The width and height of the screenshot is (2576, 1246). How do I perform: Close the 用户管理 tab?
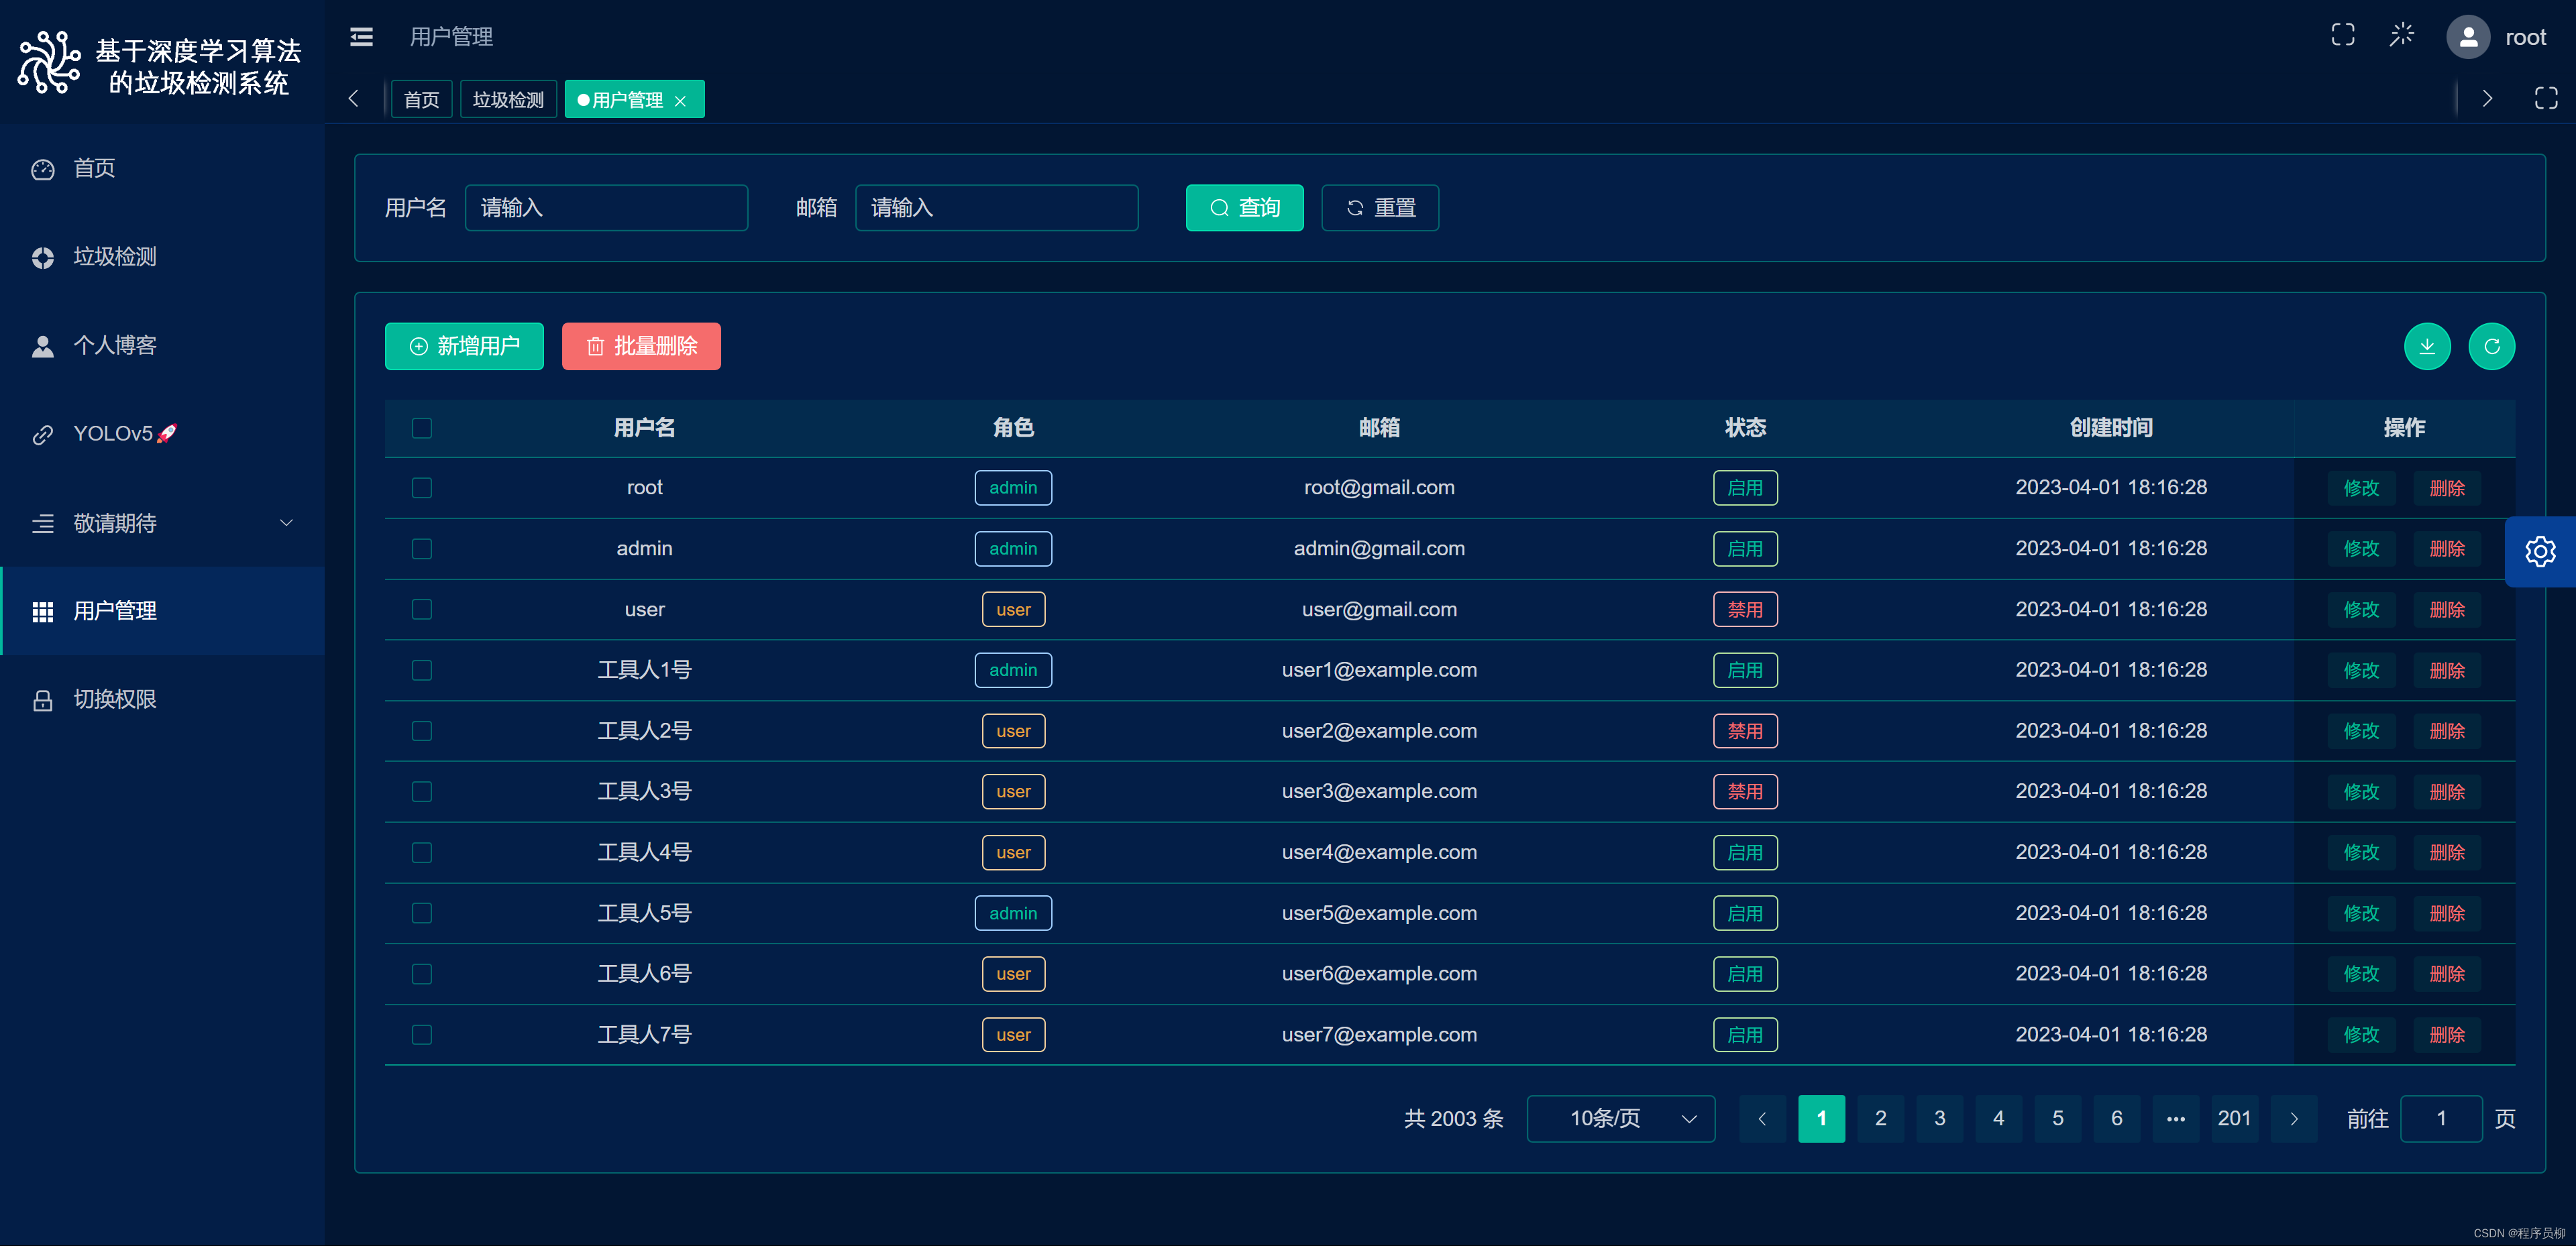(680, 100)
